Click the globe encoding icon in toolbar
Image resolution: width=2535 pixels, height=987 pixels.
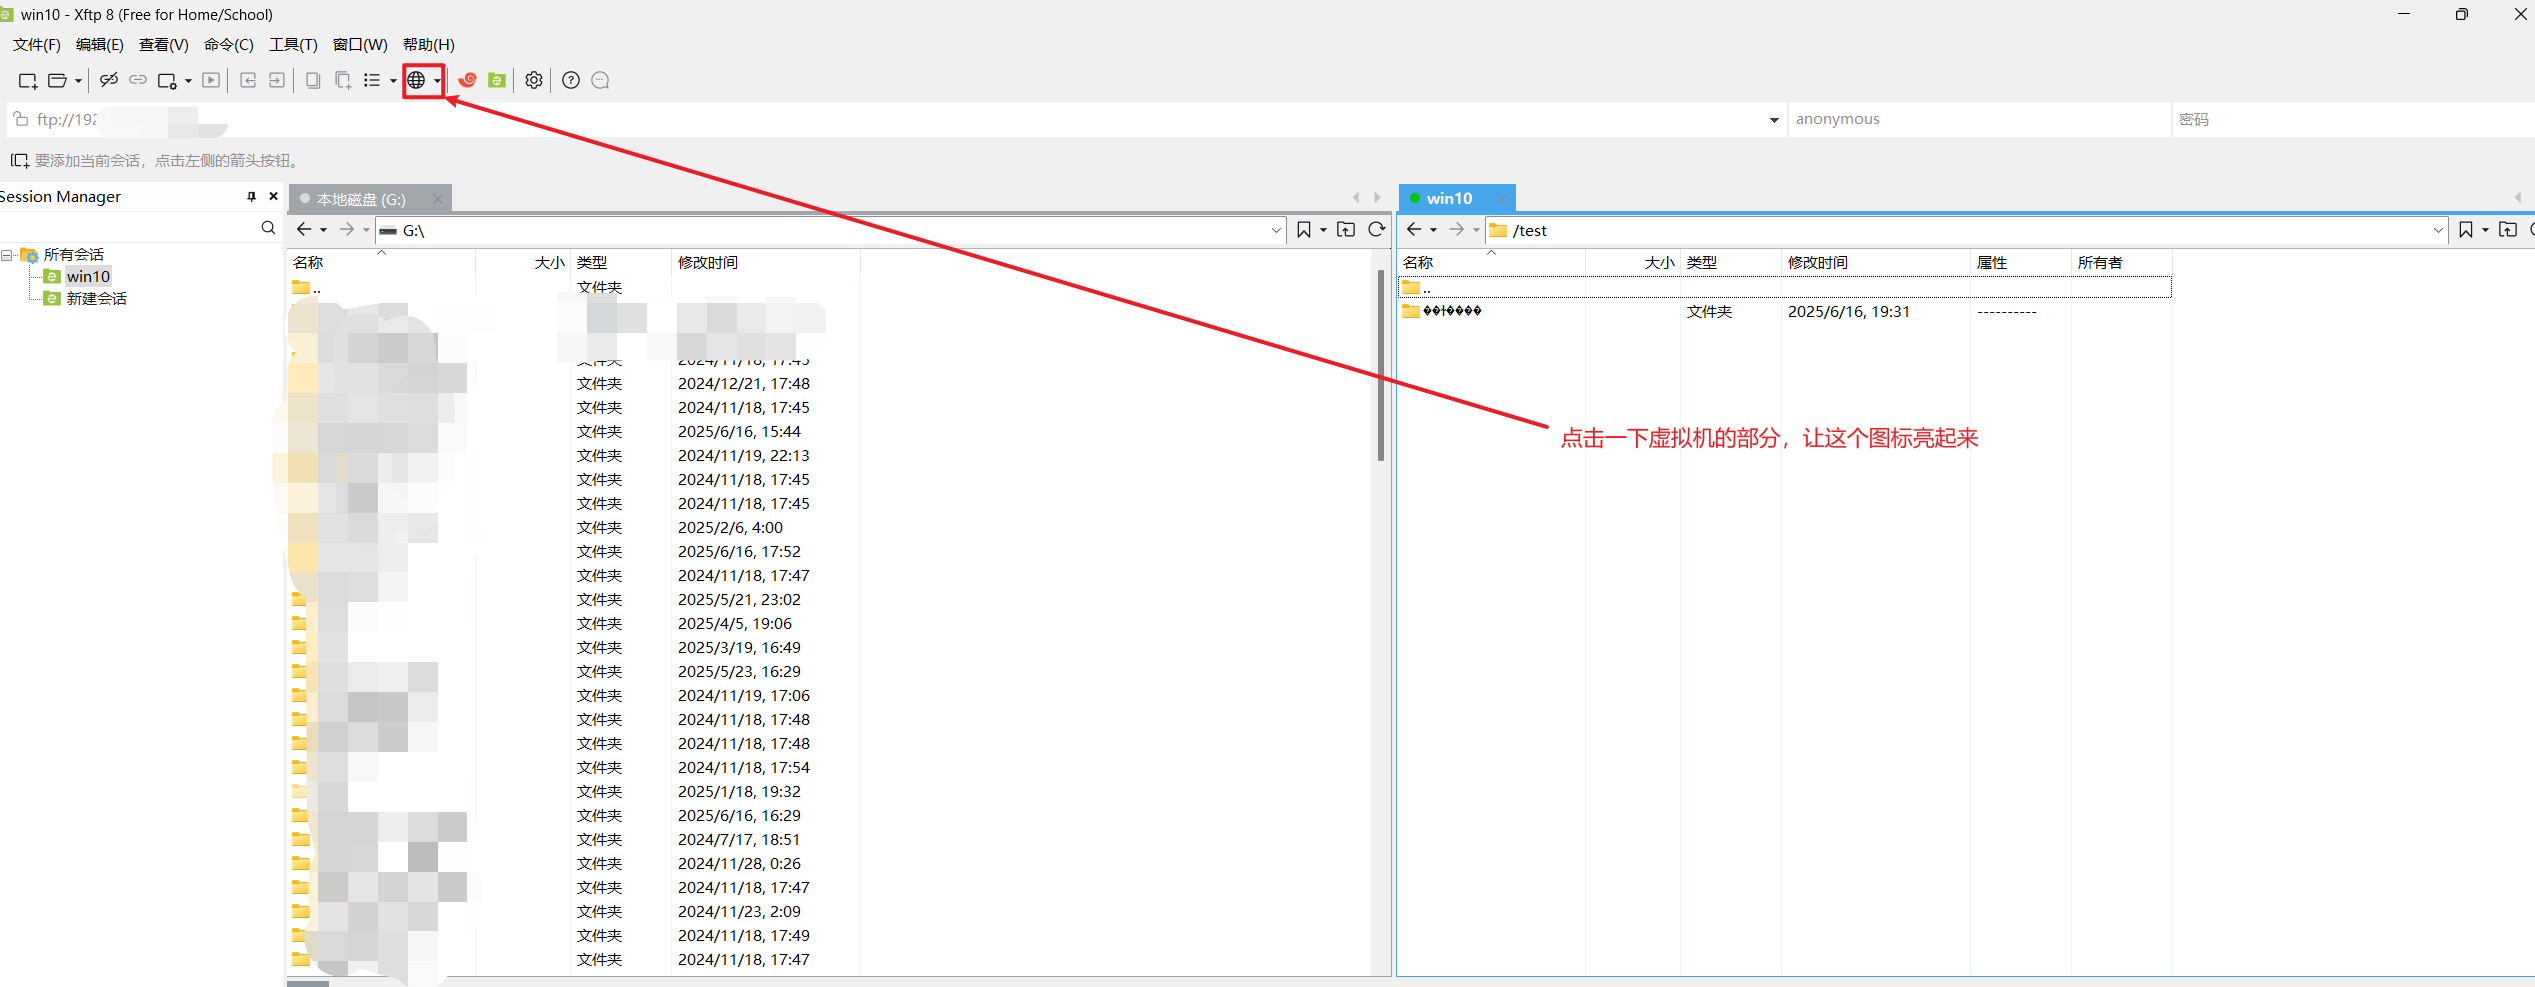pos(416,80)
